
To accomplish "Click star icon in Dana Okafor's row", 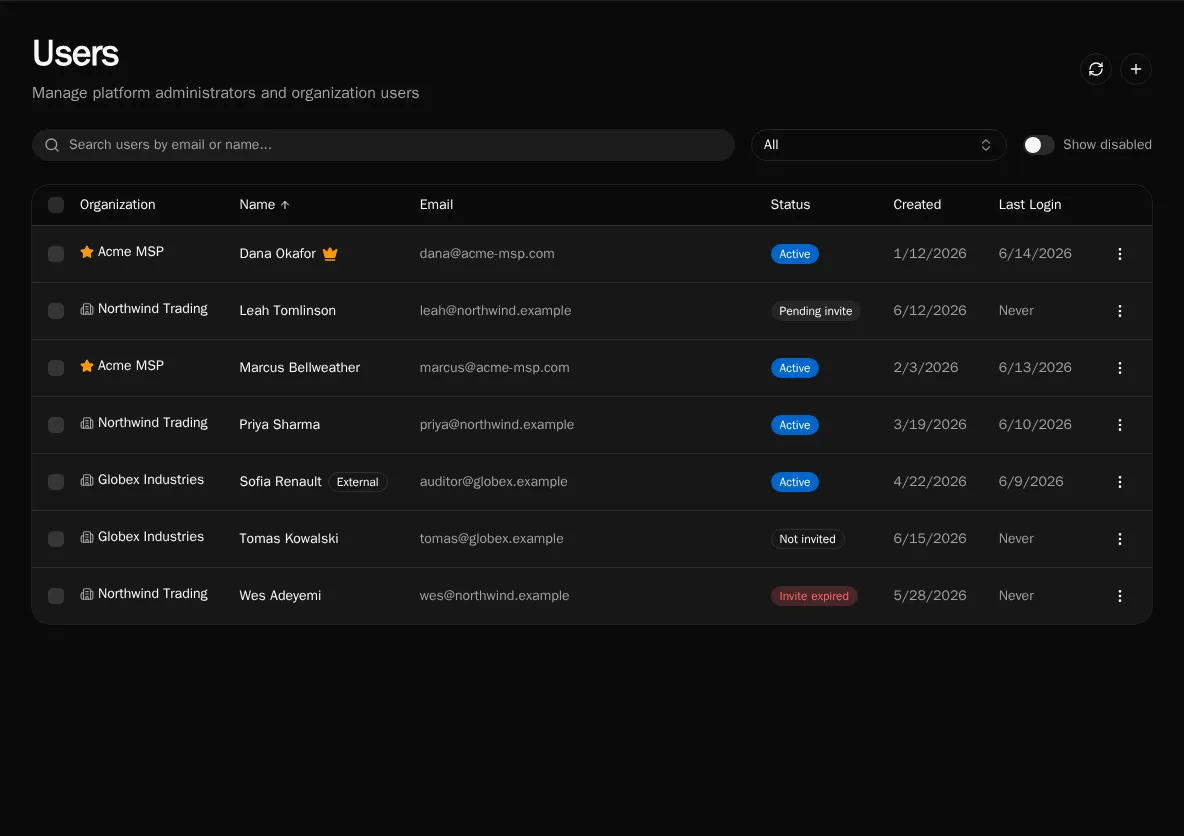I will point(87,251).
